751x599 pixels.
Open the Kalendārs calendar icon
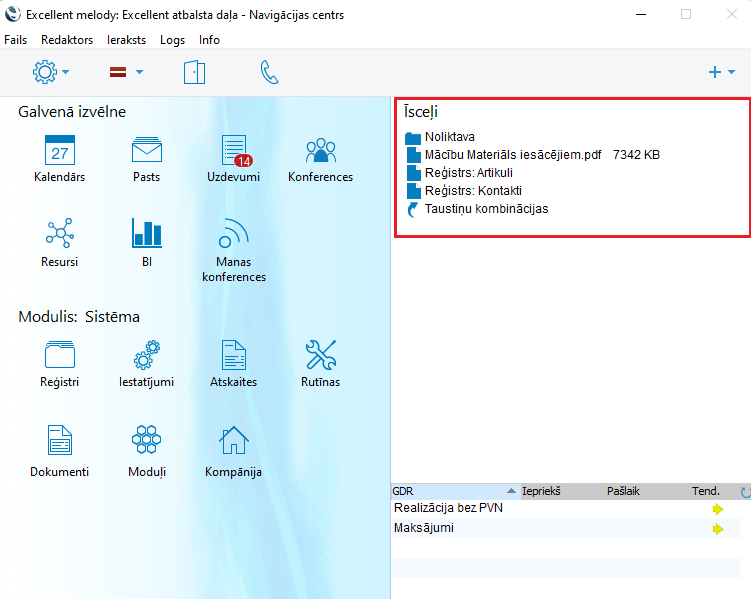click(x=60, y=151)
